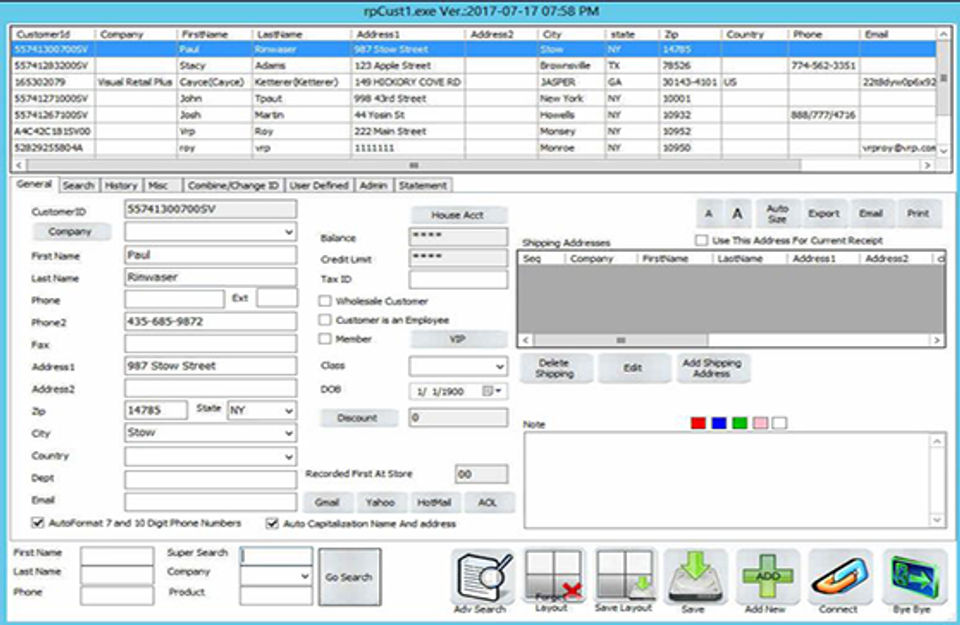This screenshot has width=960, height=625.
Task: Click the Save disk icon
Action: [696, 577]
